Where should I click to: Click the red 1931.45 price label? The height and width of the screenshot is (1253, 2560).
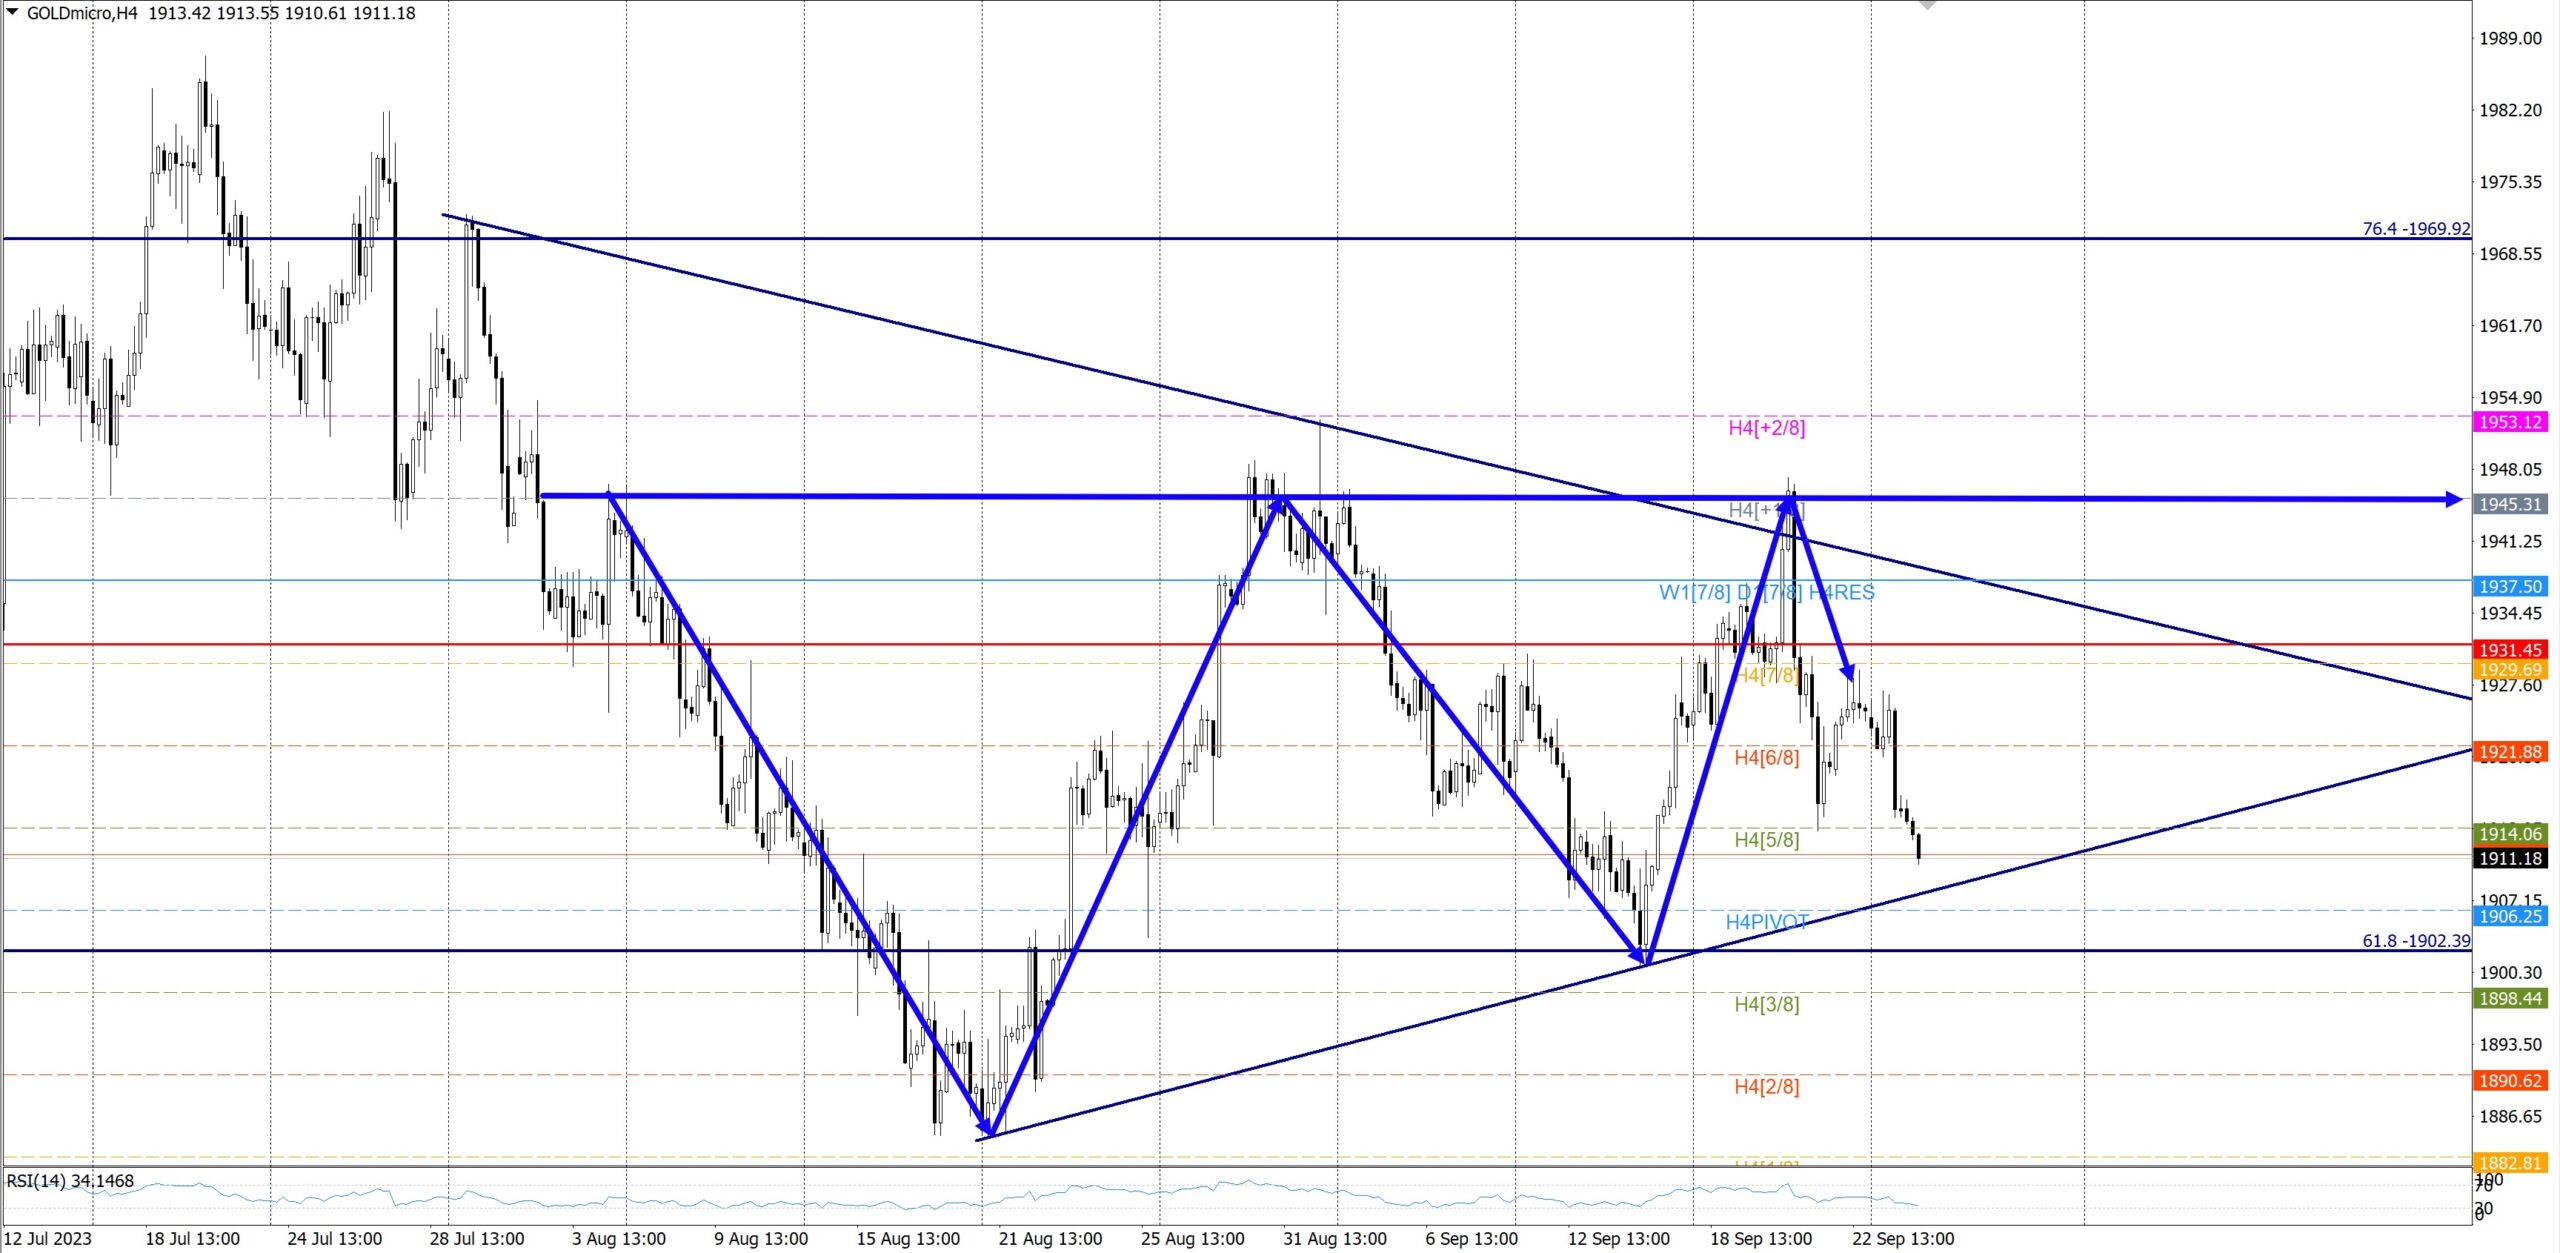click(x=2510, y=650)
